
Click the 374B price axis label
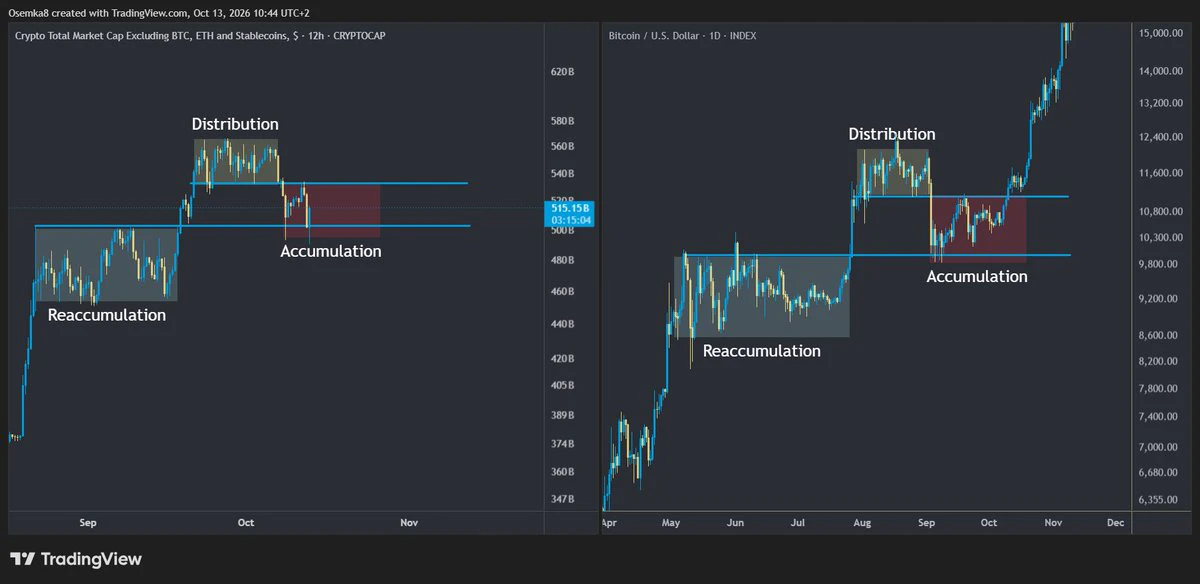coord(562,444)
